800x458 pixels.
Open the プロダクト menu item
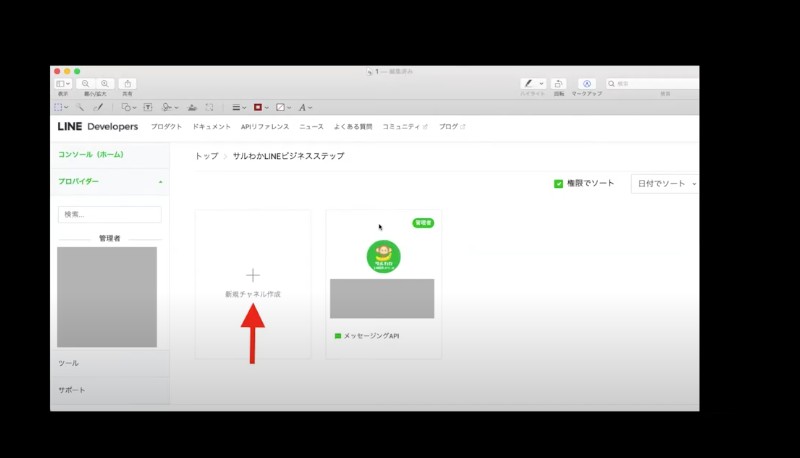[166, 126]
